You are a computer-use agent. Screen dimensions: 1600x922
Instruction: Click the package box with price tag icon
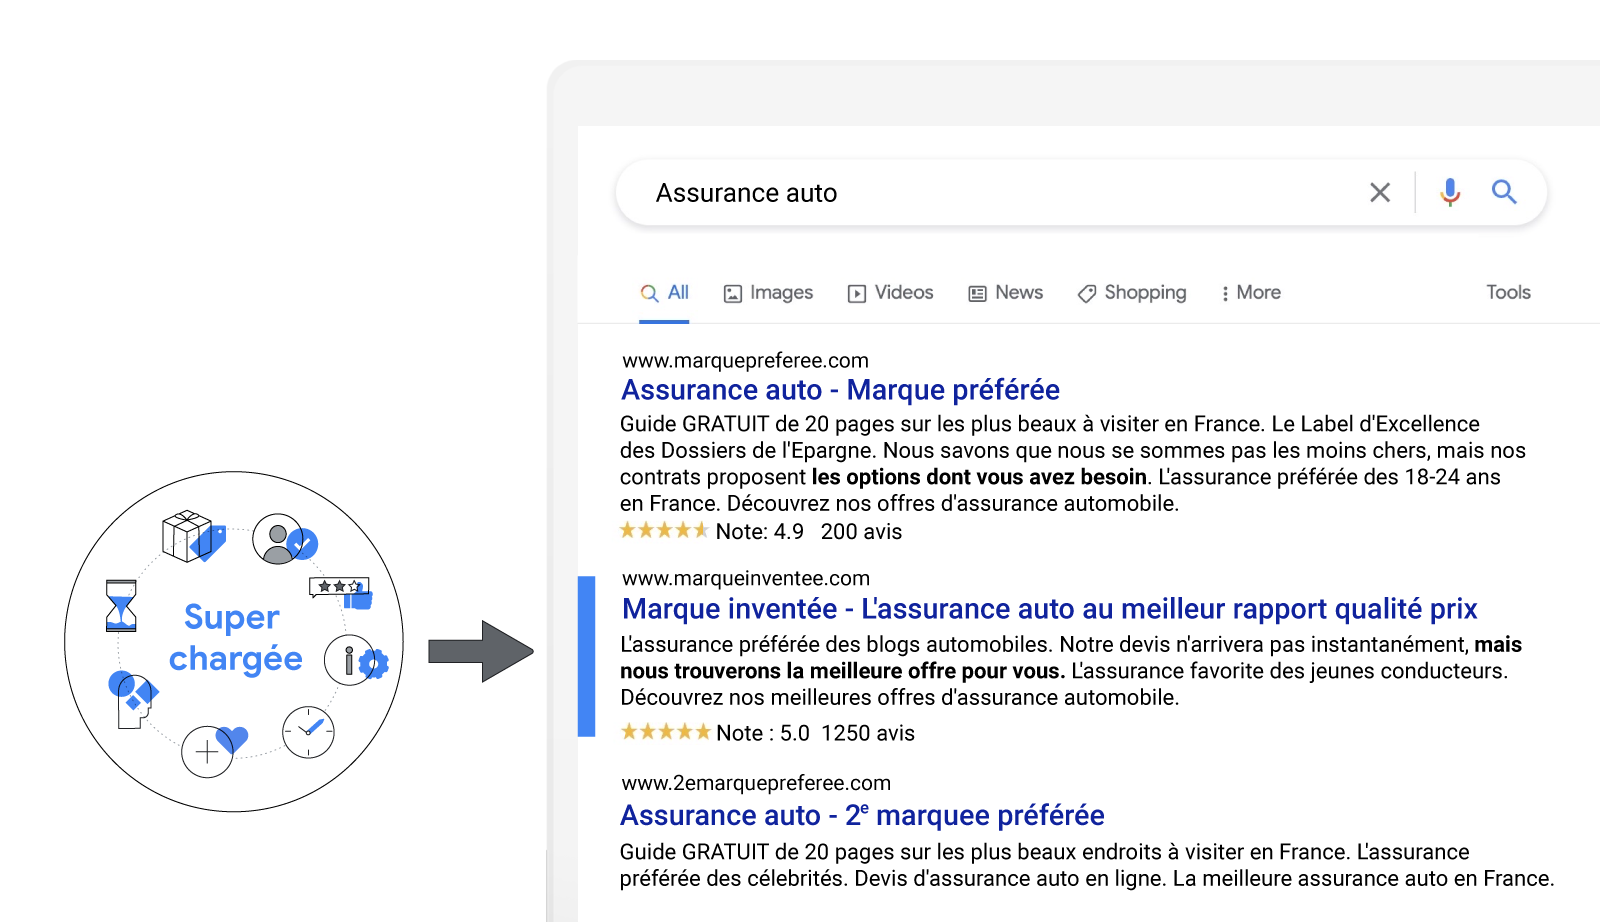click(193, 536)
